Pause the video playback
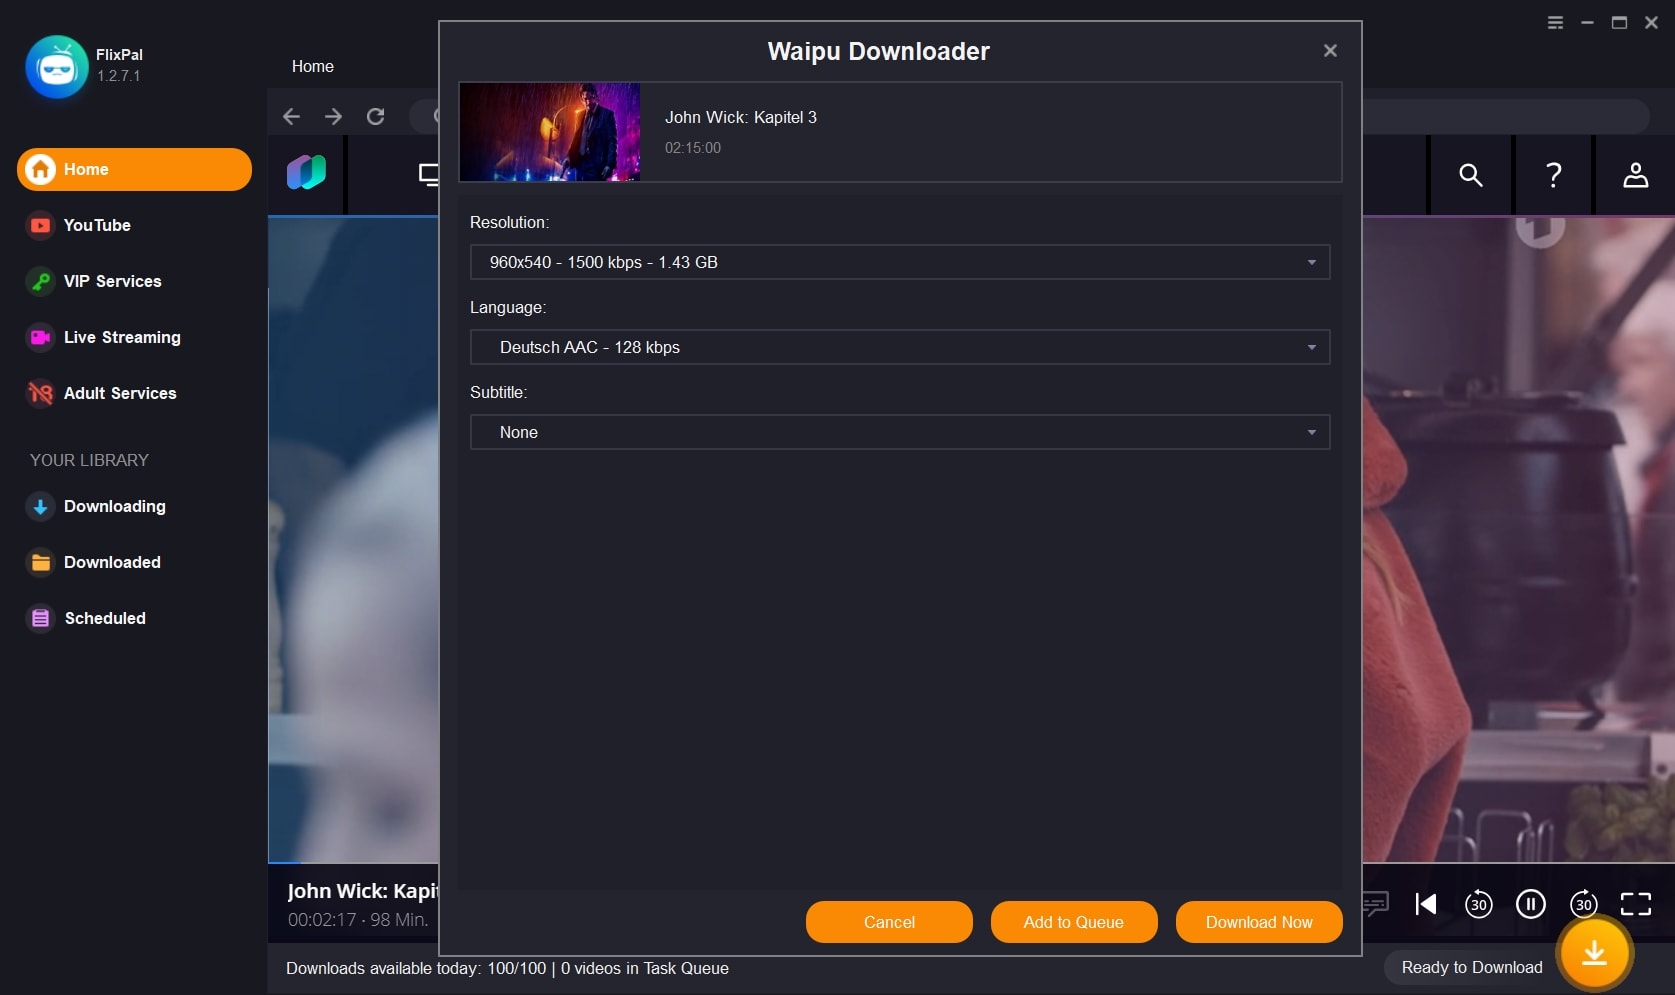 [1530, 904]
